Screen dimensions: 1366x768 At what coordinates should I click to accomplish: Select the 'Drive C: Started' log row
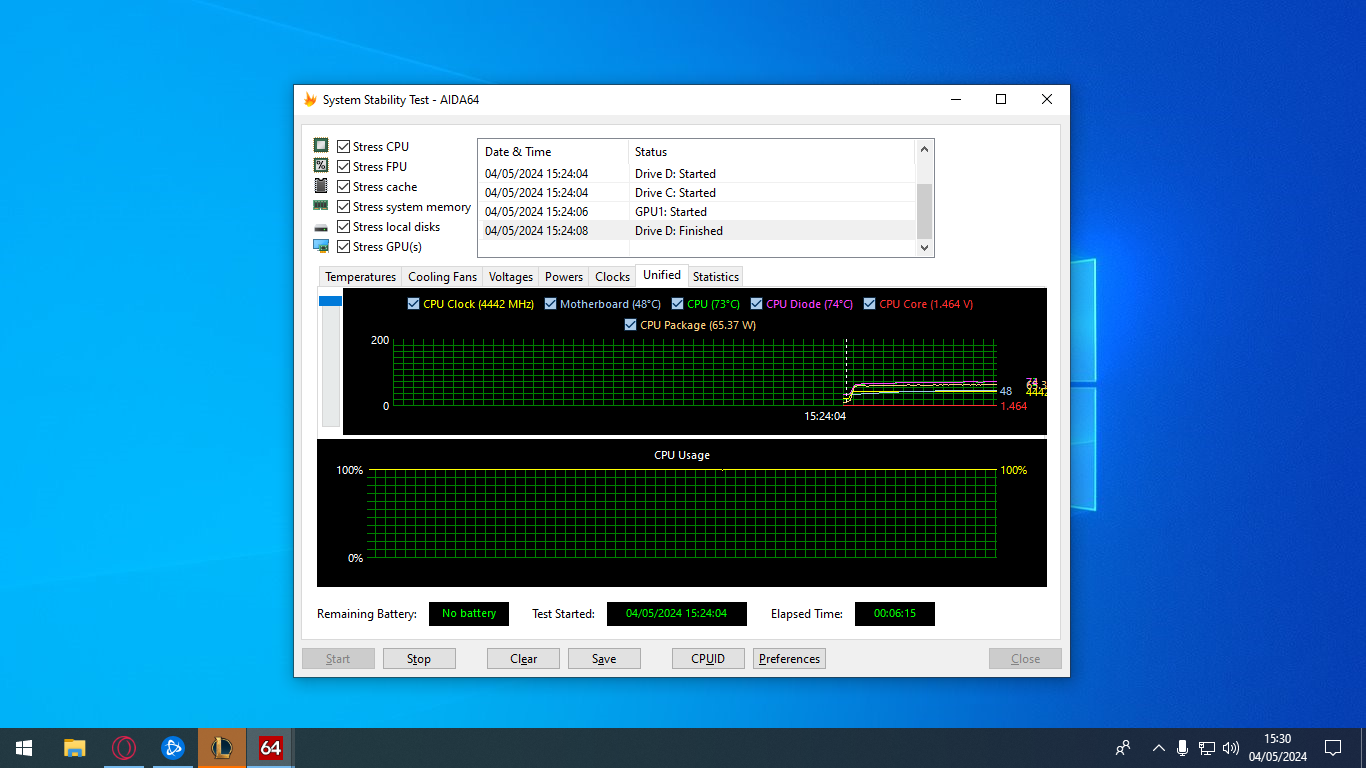[697, 193]
